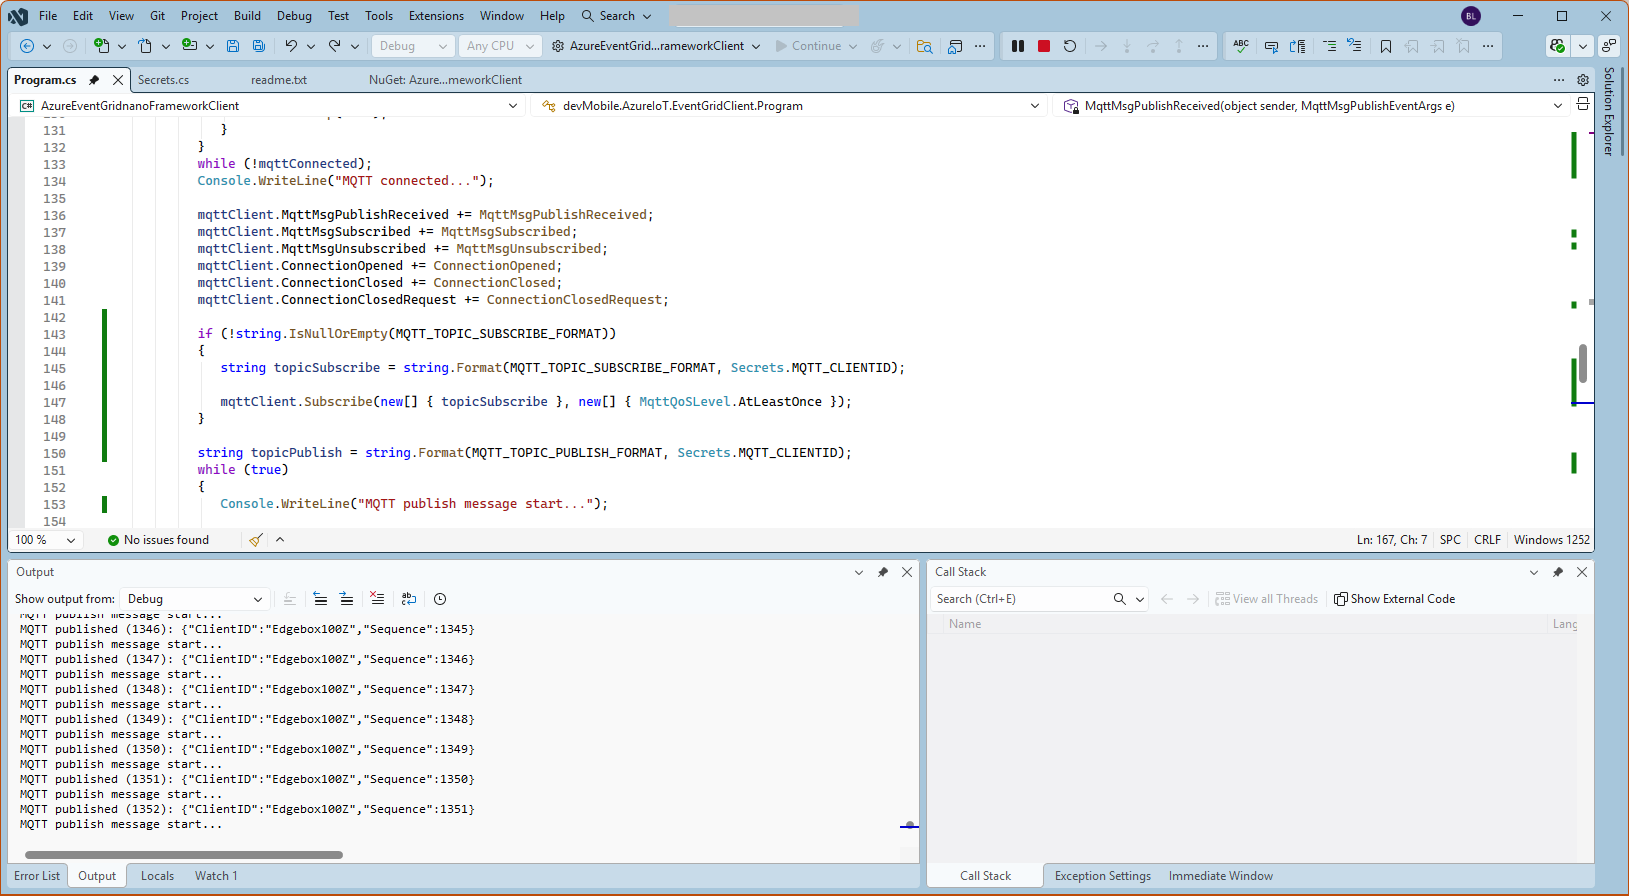Stop debugging with the red square
1629x896 pixels.
pos(1044,46)
